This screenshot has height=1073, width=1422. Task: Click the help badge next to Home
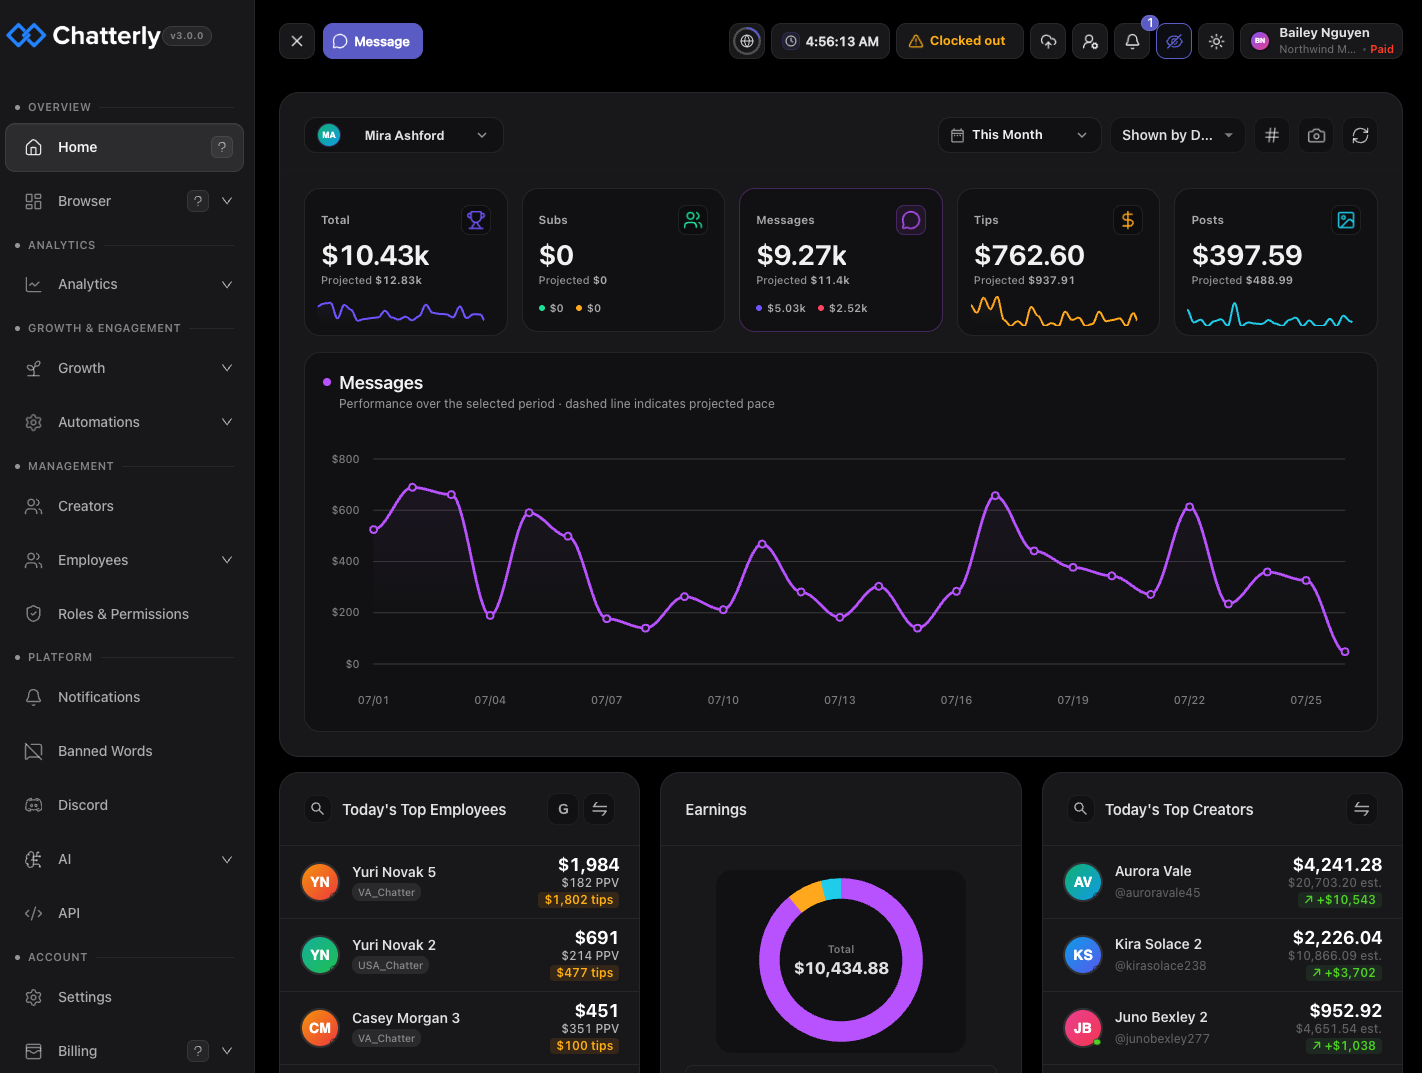(x=222, y=147)
